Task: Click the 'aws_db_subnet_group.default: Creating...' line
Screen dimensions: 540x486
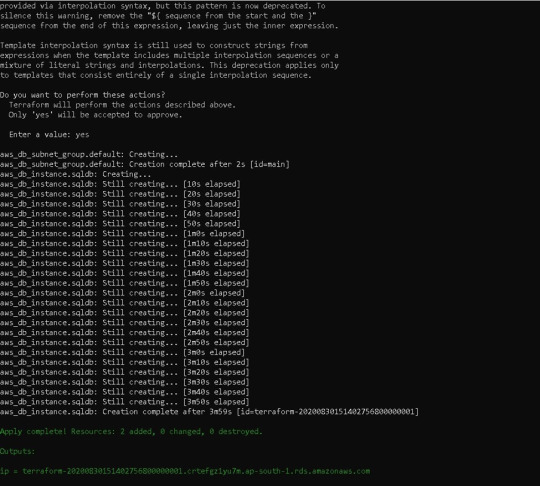Action: click(89, 154)
